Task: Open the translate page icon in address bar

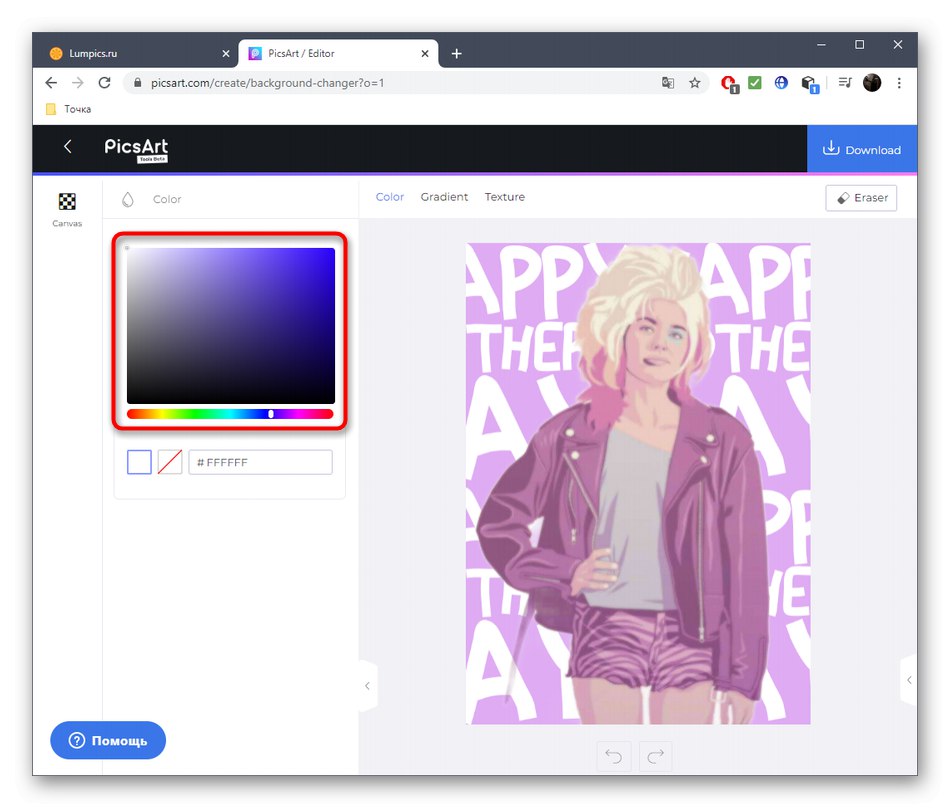Action: point(668,83)
